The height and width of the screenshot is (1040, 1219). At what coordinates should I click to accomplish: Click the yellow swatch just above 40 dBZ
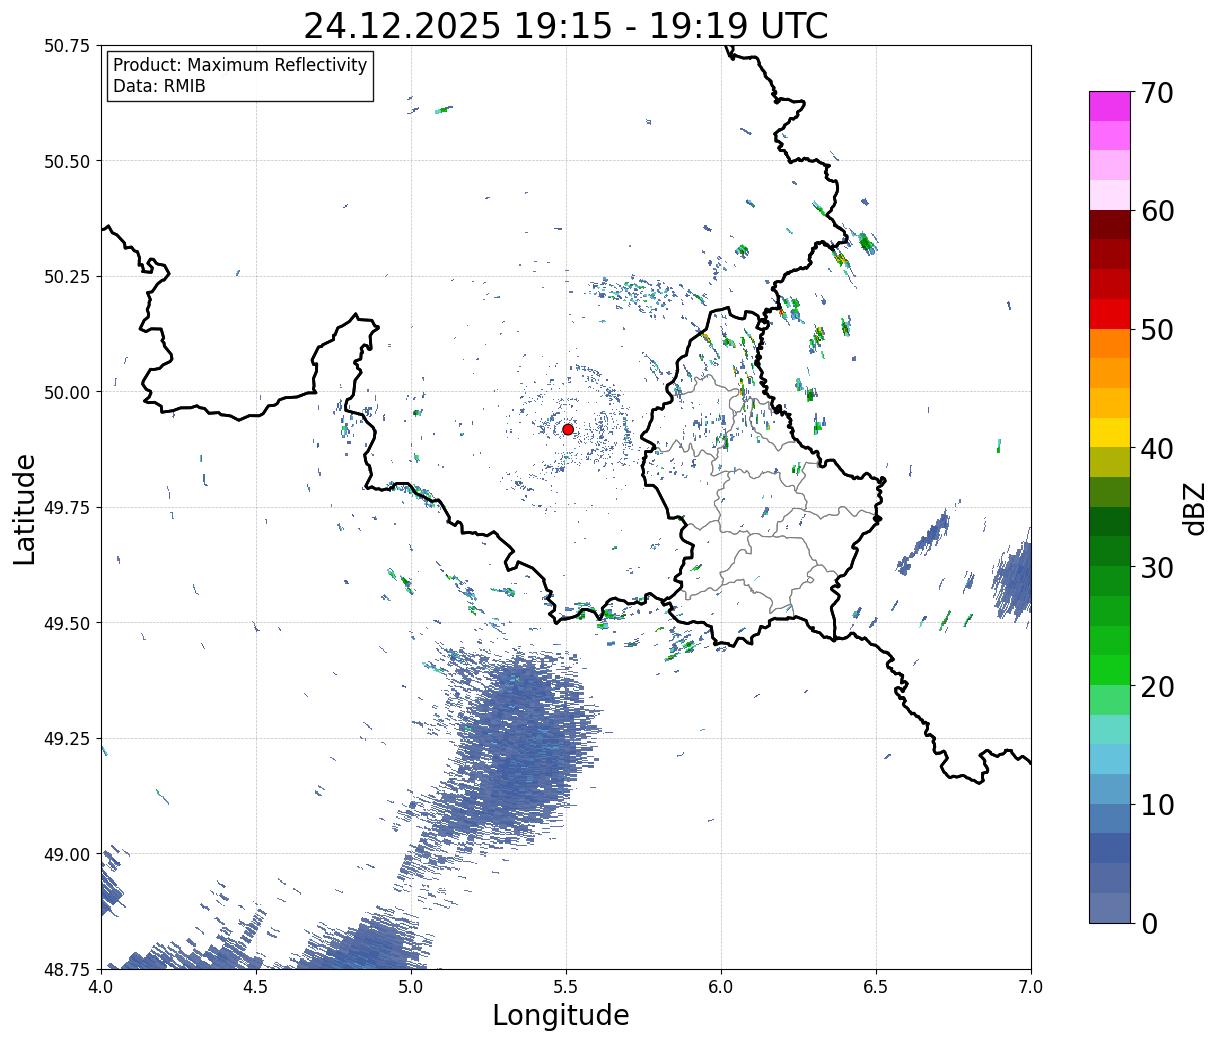click(x=1110, y=432)
